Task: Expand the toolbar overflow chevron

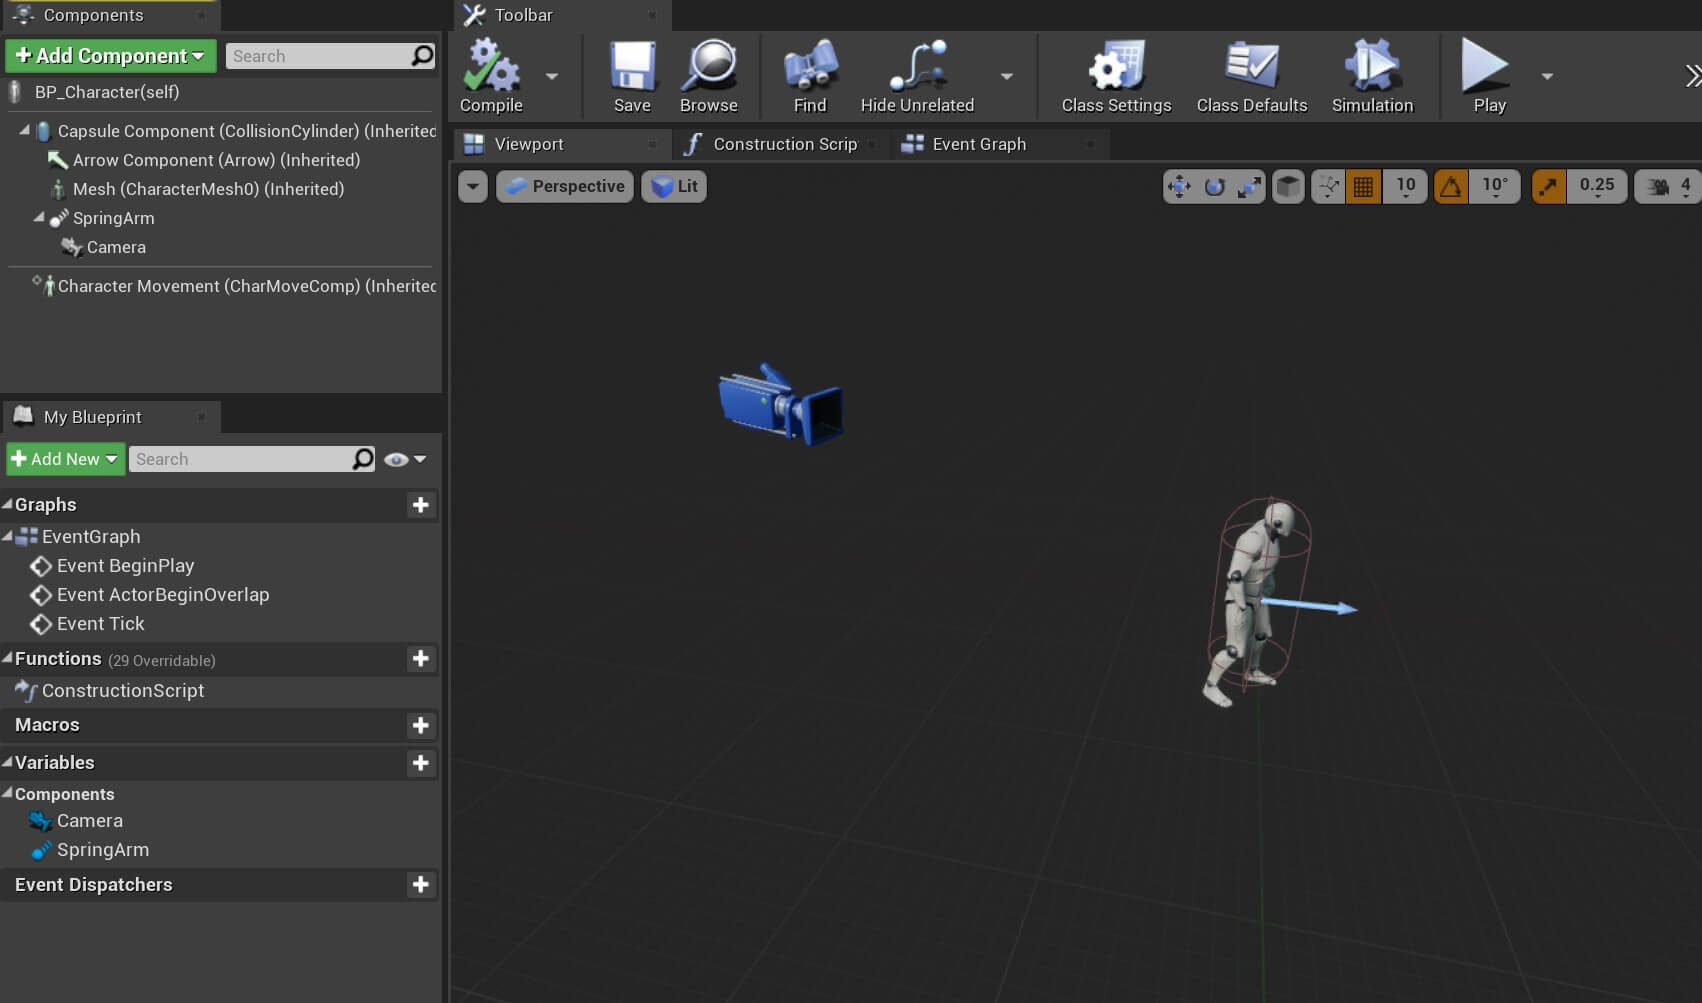Action: tap(1692, 76)
